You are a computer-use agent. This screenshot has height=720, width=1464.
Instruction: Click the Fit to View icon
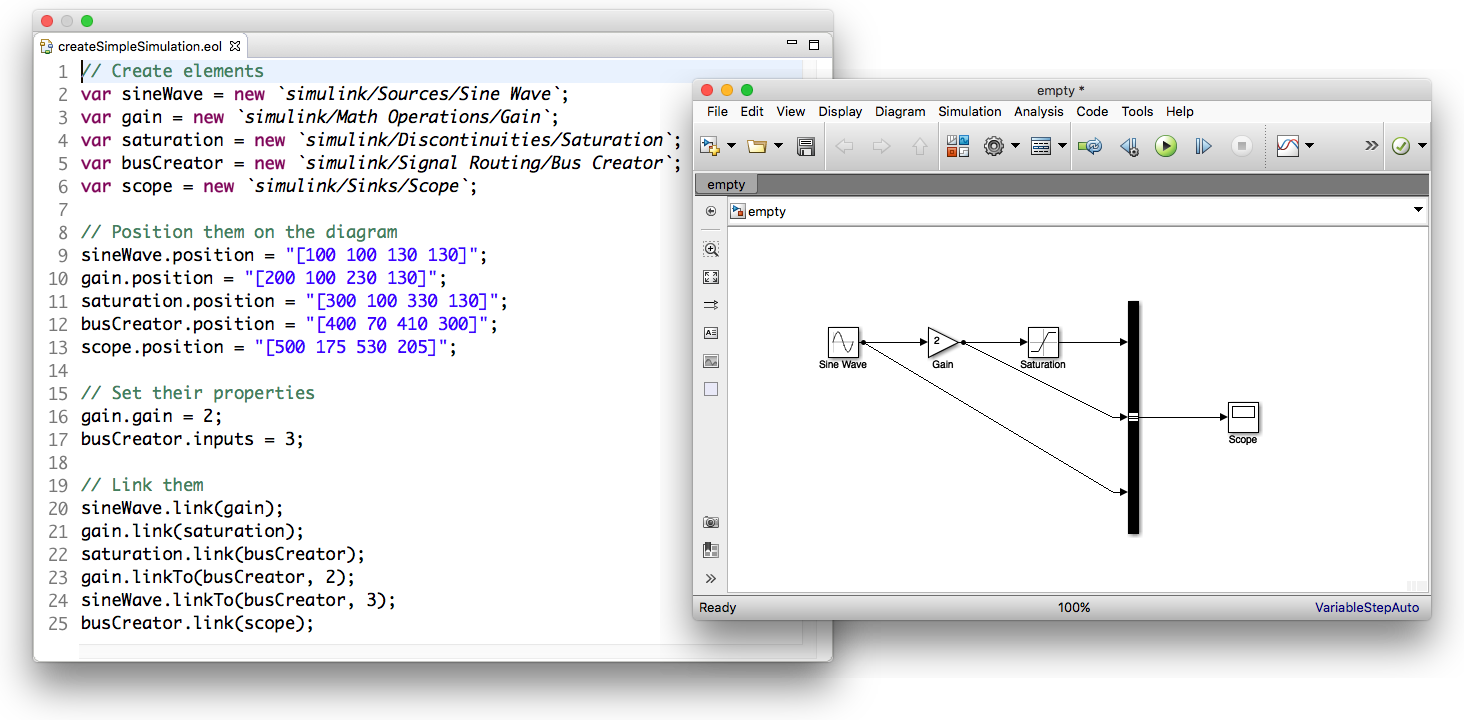(x=711, y=277)
